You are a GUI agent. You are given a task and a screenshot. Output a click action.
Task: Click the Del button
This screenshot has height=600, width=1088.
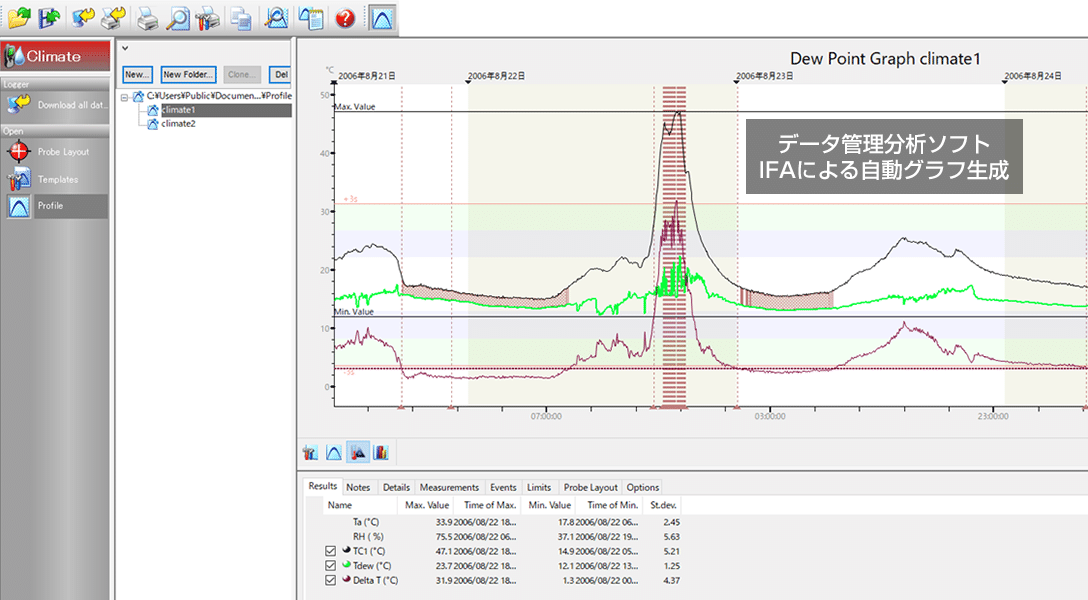coord(280,74)
